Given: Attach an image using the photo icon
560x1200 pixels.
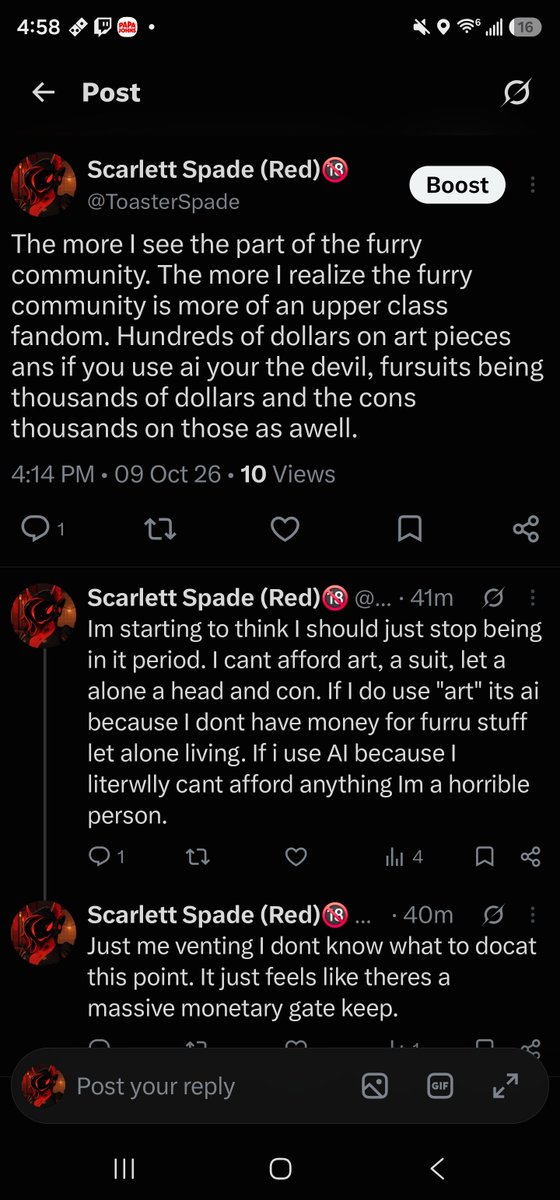Looking at the screenshot, I should pos(375,1086).
